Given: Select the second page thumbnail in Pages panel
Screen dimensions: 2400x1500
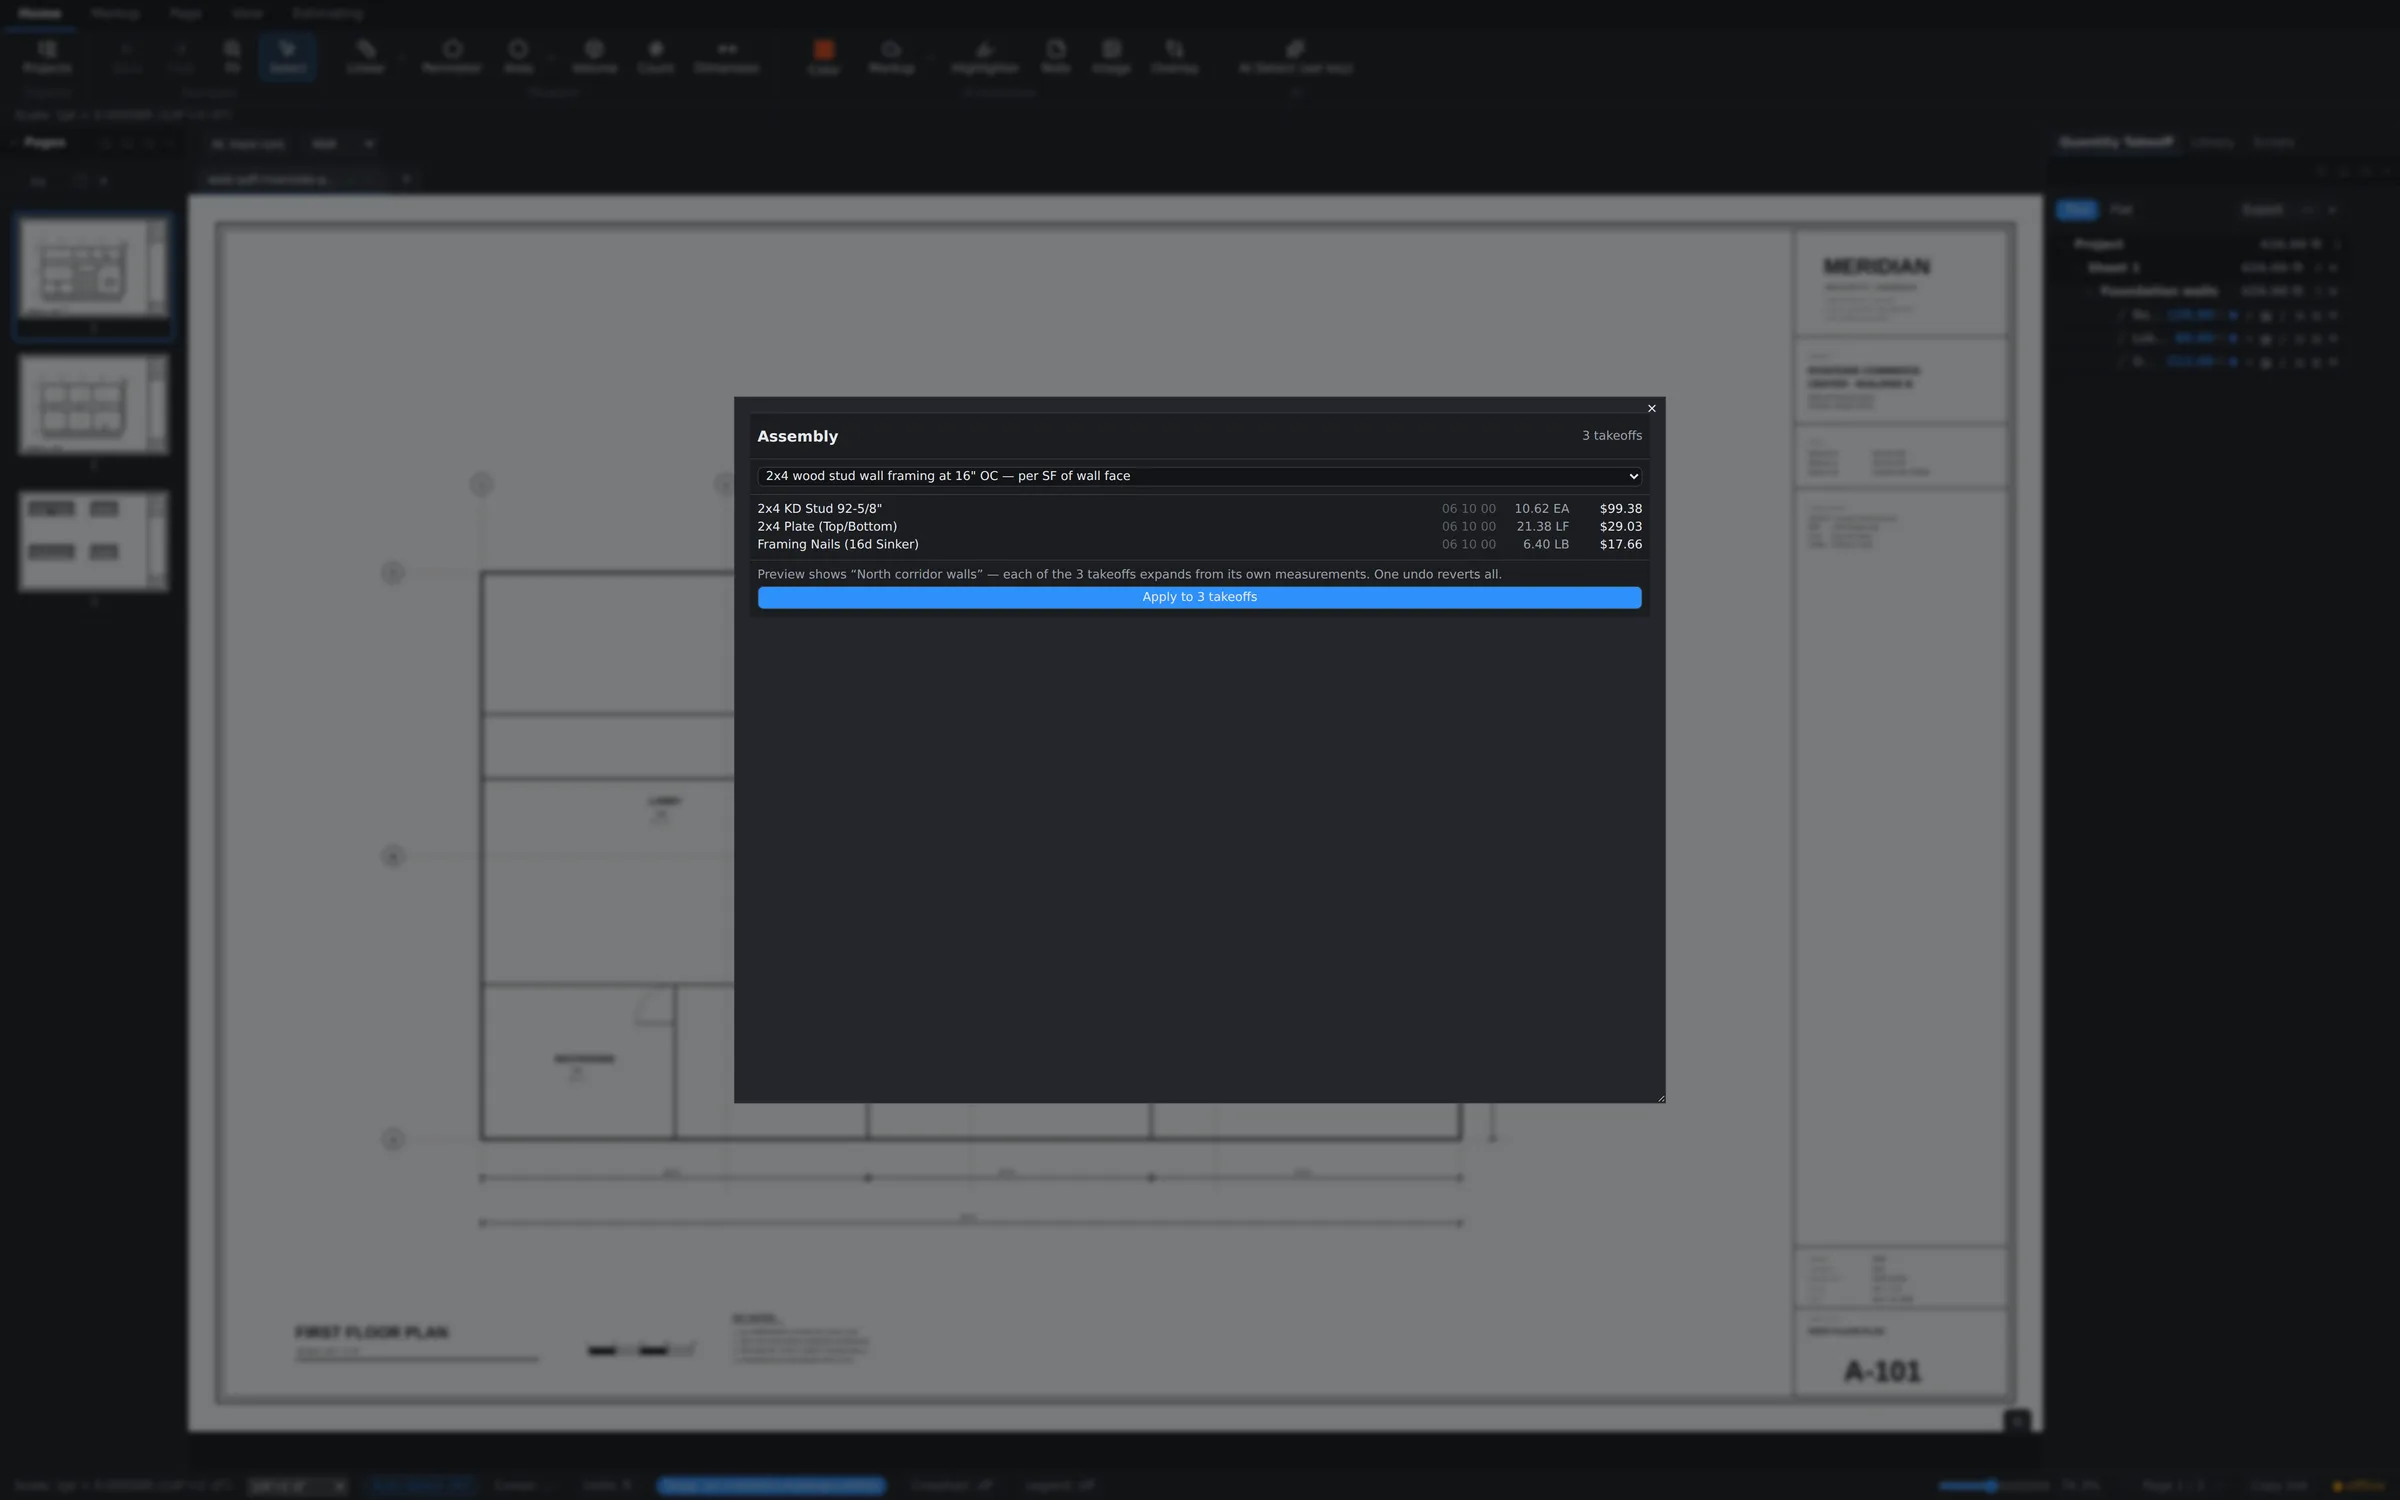Looking at the screenshot, I should (x=93, y=404).
